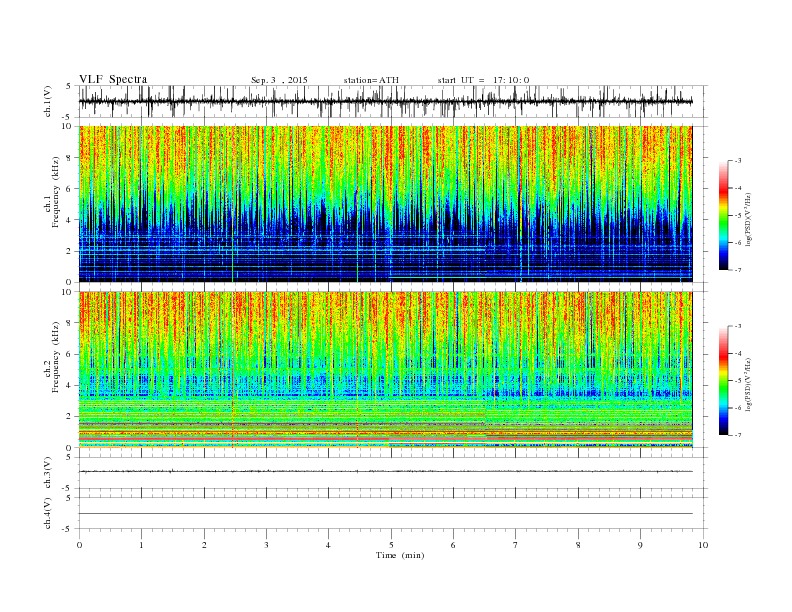This screenshot has height=612, width=792.
Task: Click the "-3" tick on ch.1 colorbar
Action: point(738,161)
